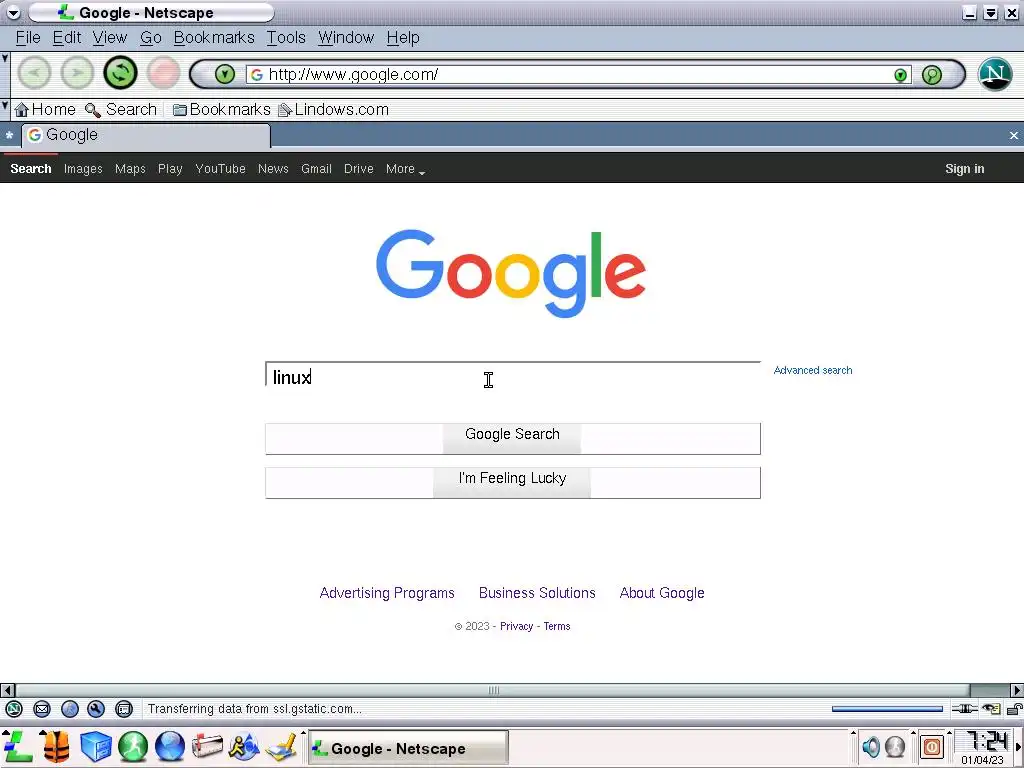
Task: Open the View menu
Action: pos(110,38)
